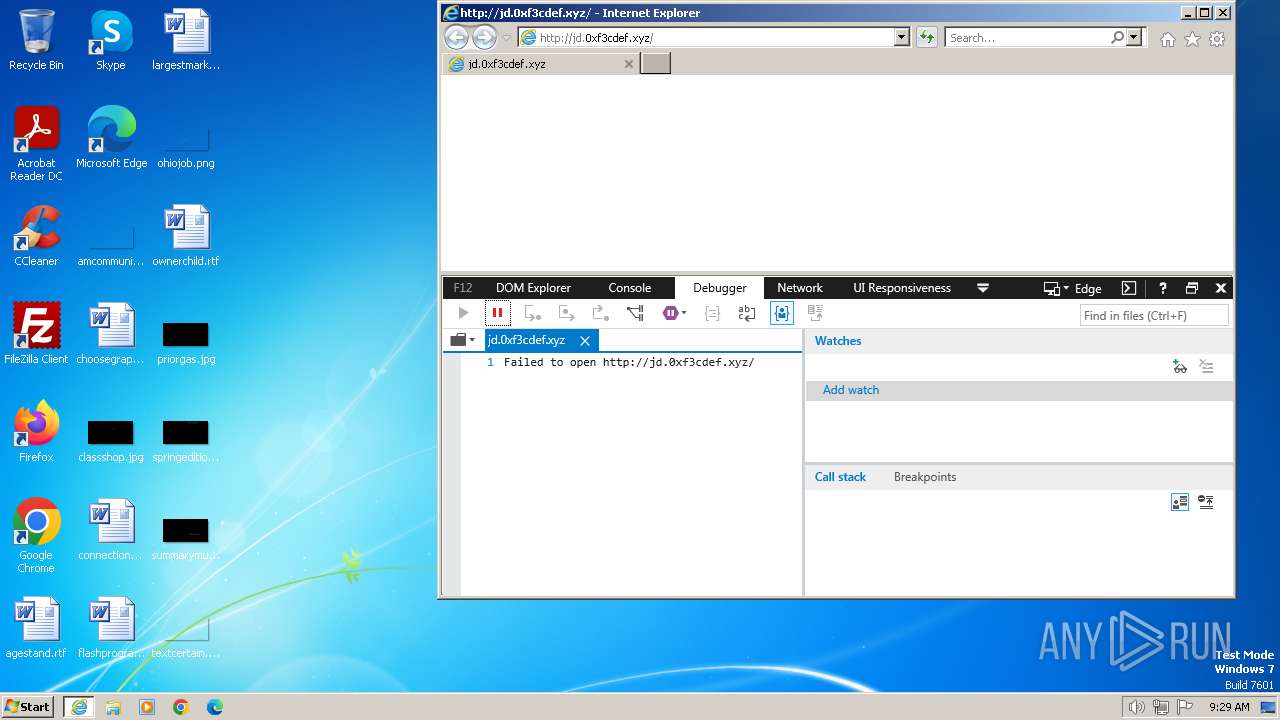Select the Recycle Bin desktop icon
The image size is (1280, 720).
click(x=36, y=40)
